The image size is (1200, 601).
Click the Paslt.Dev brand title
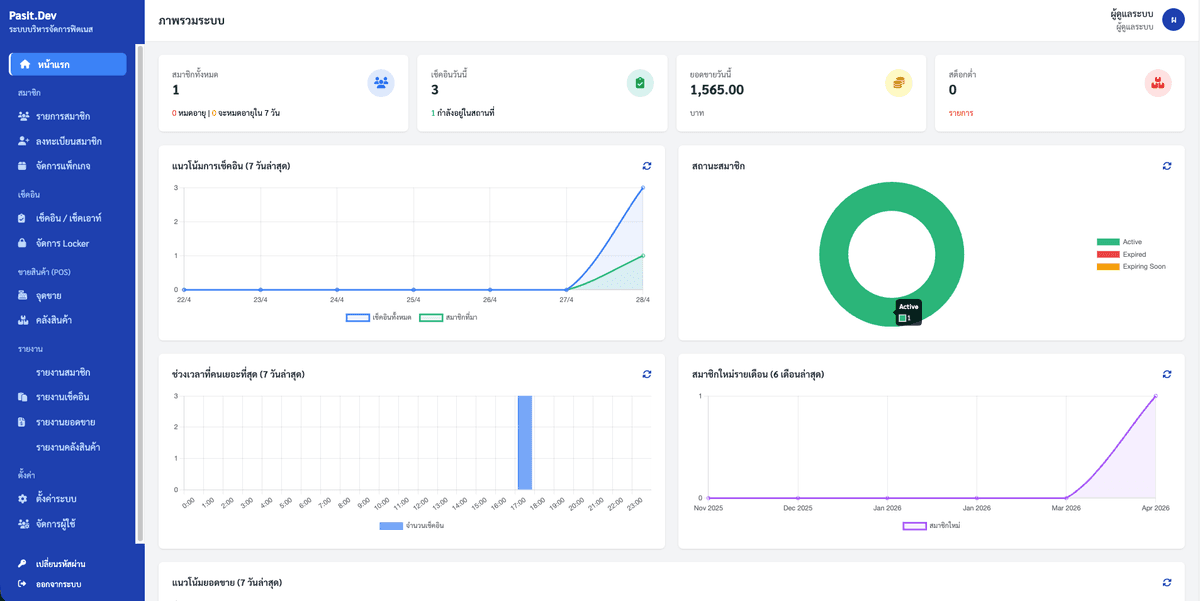[x=33, y=15]
